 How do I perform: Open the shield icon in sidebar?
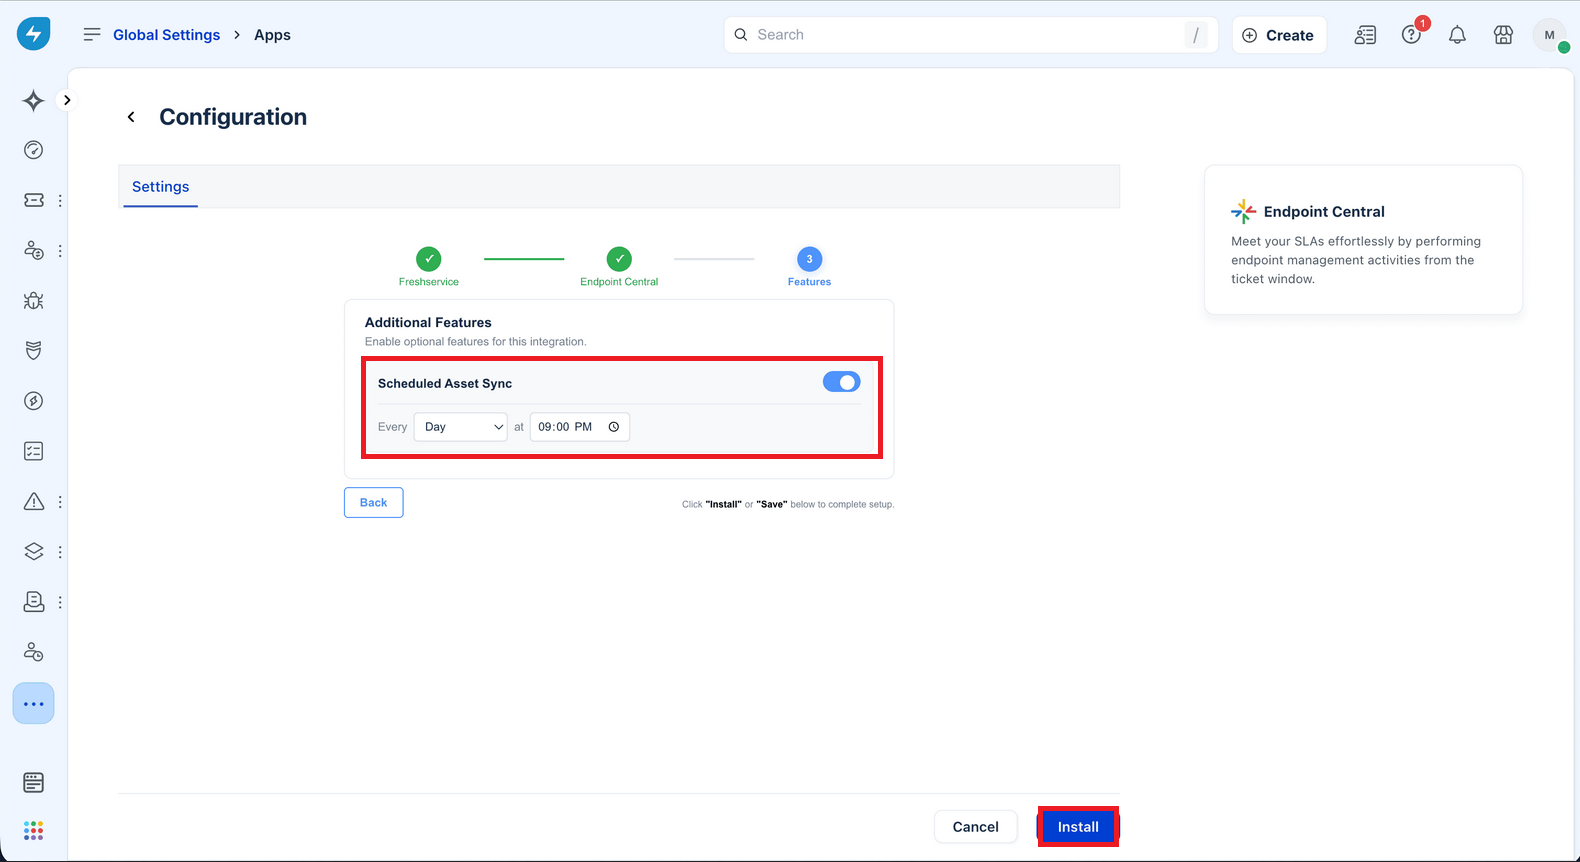pos(33,350)
